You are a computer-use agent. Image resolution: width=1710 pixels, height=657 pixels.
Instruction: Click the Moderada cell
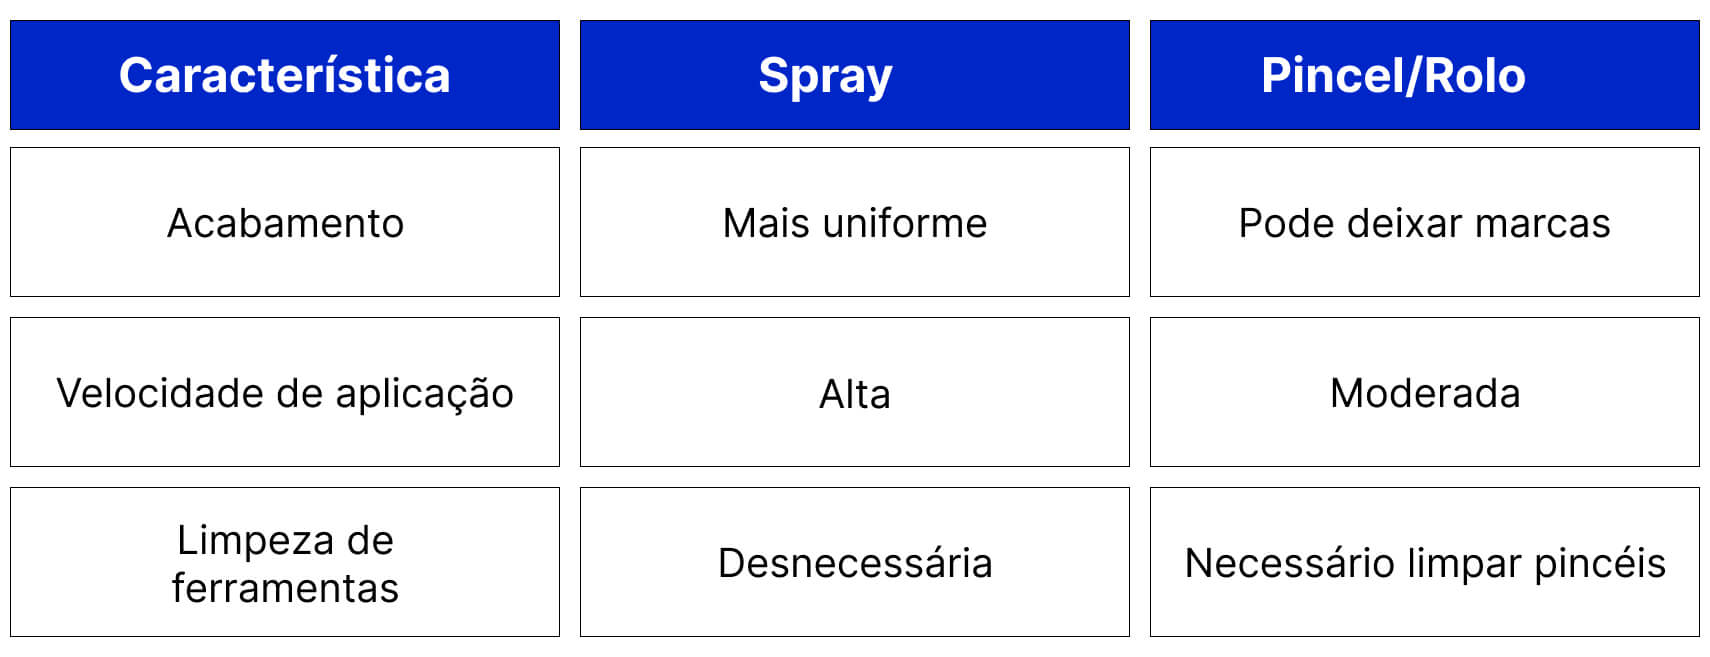(x=1424, y=392)
